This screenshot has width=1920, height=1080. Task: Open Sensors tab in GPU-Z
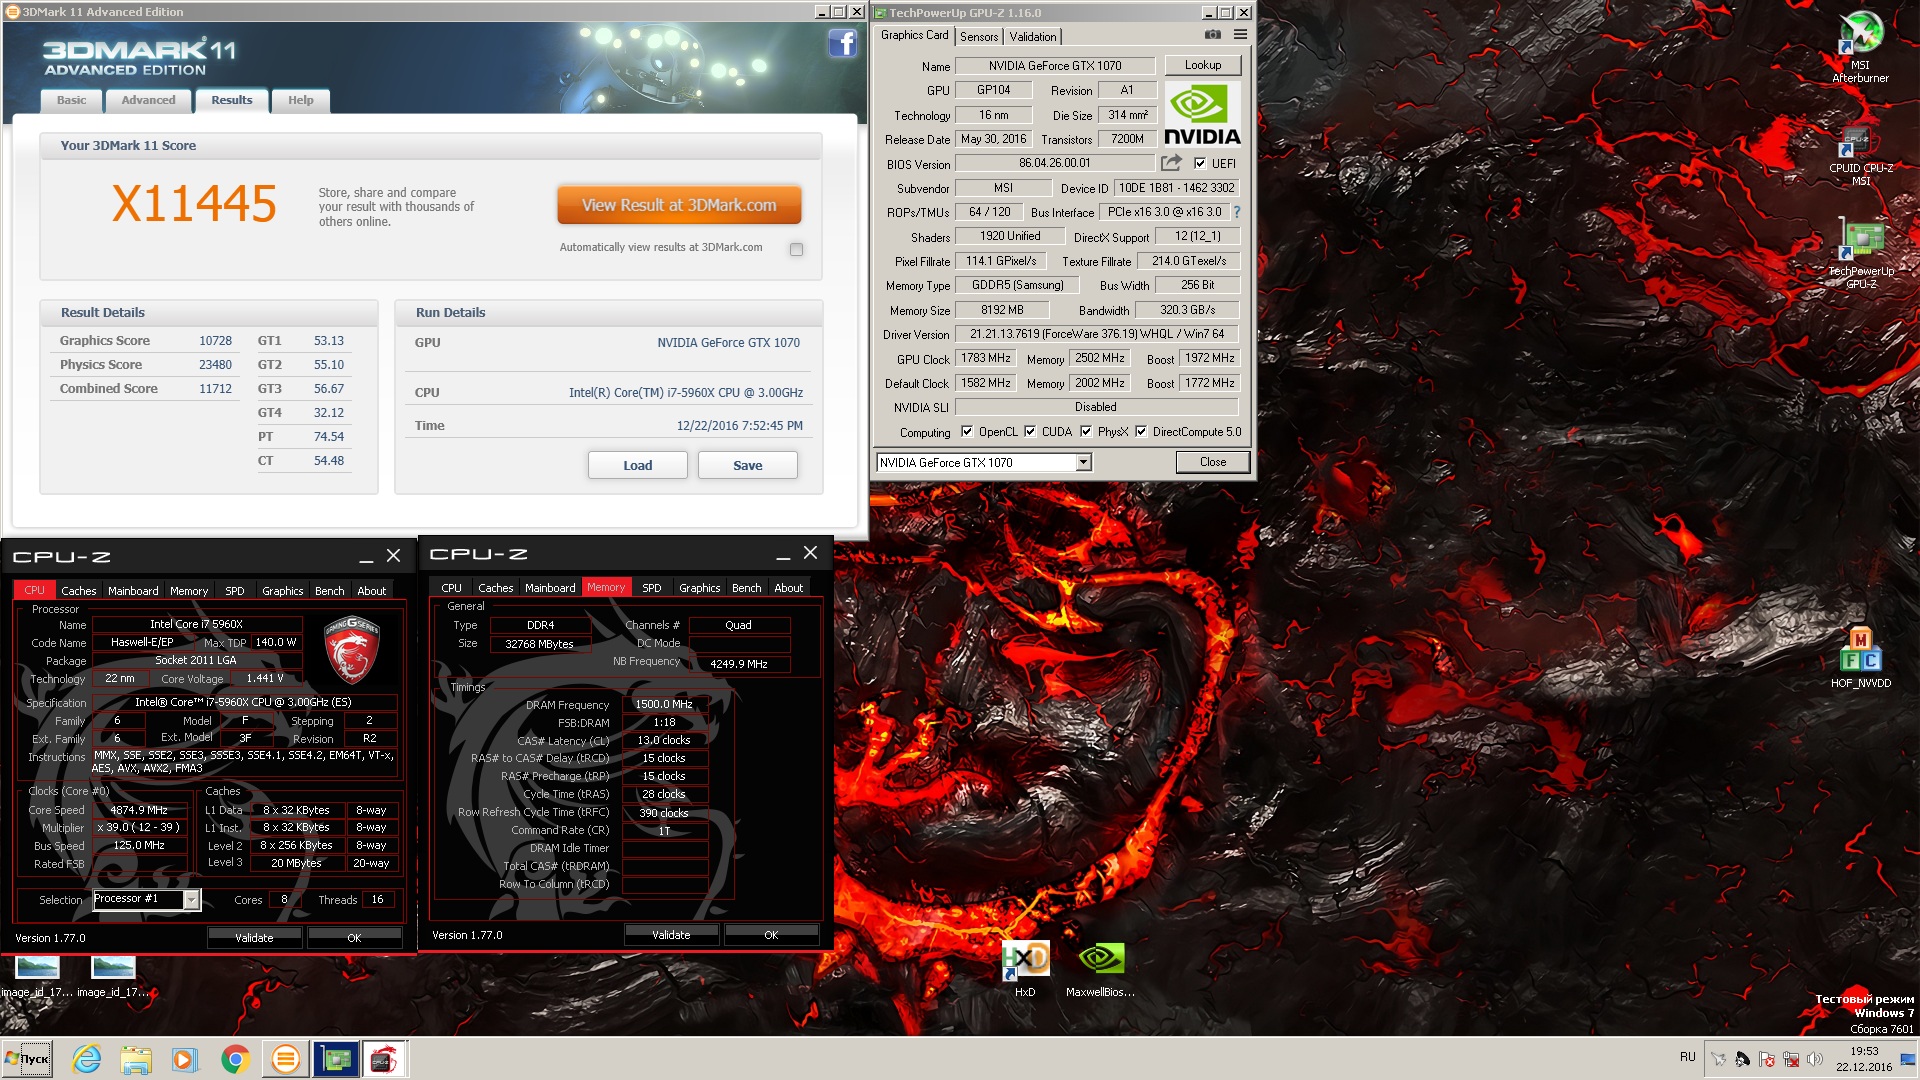(979, 37)
